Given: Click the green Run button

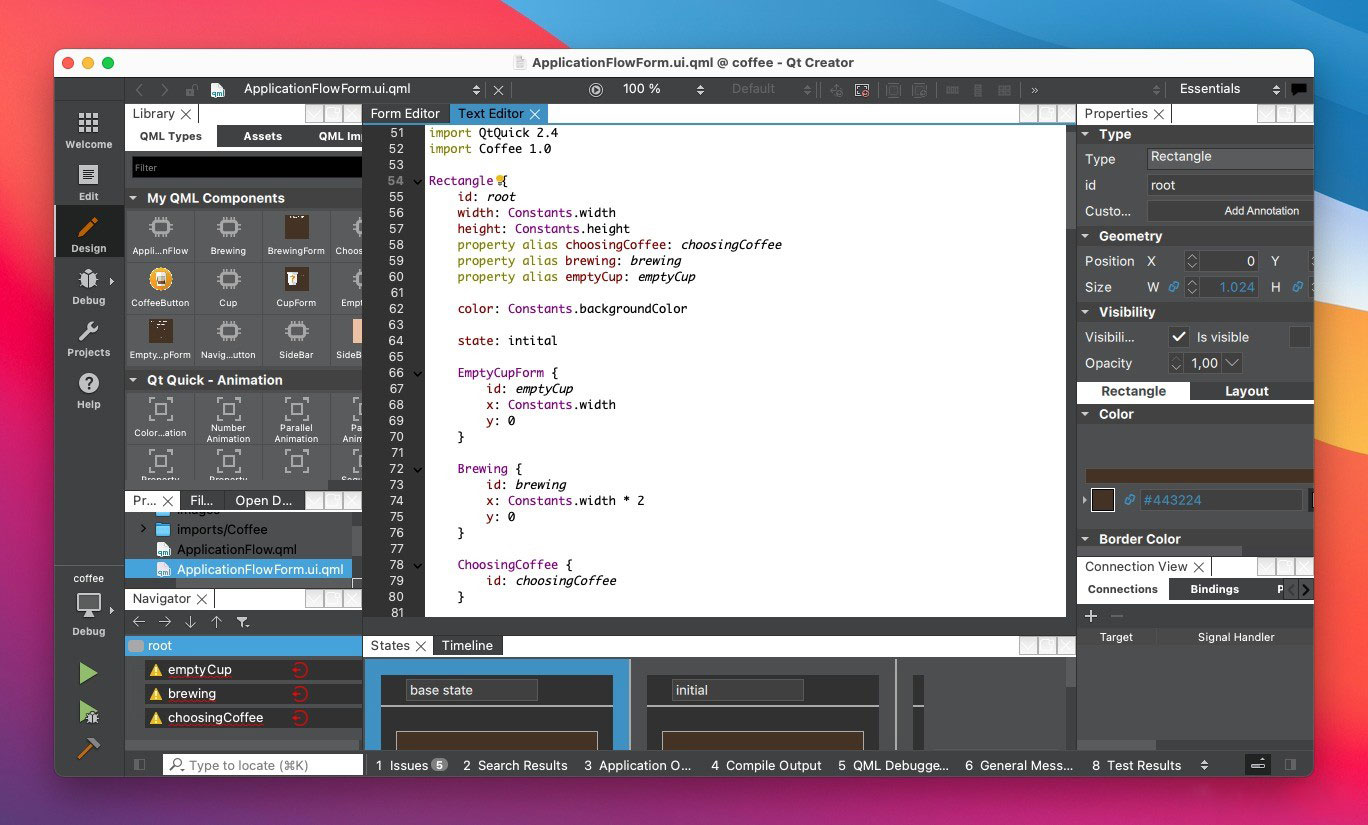Looking at the screenshot, I should point(89,673).
